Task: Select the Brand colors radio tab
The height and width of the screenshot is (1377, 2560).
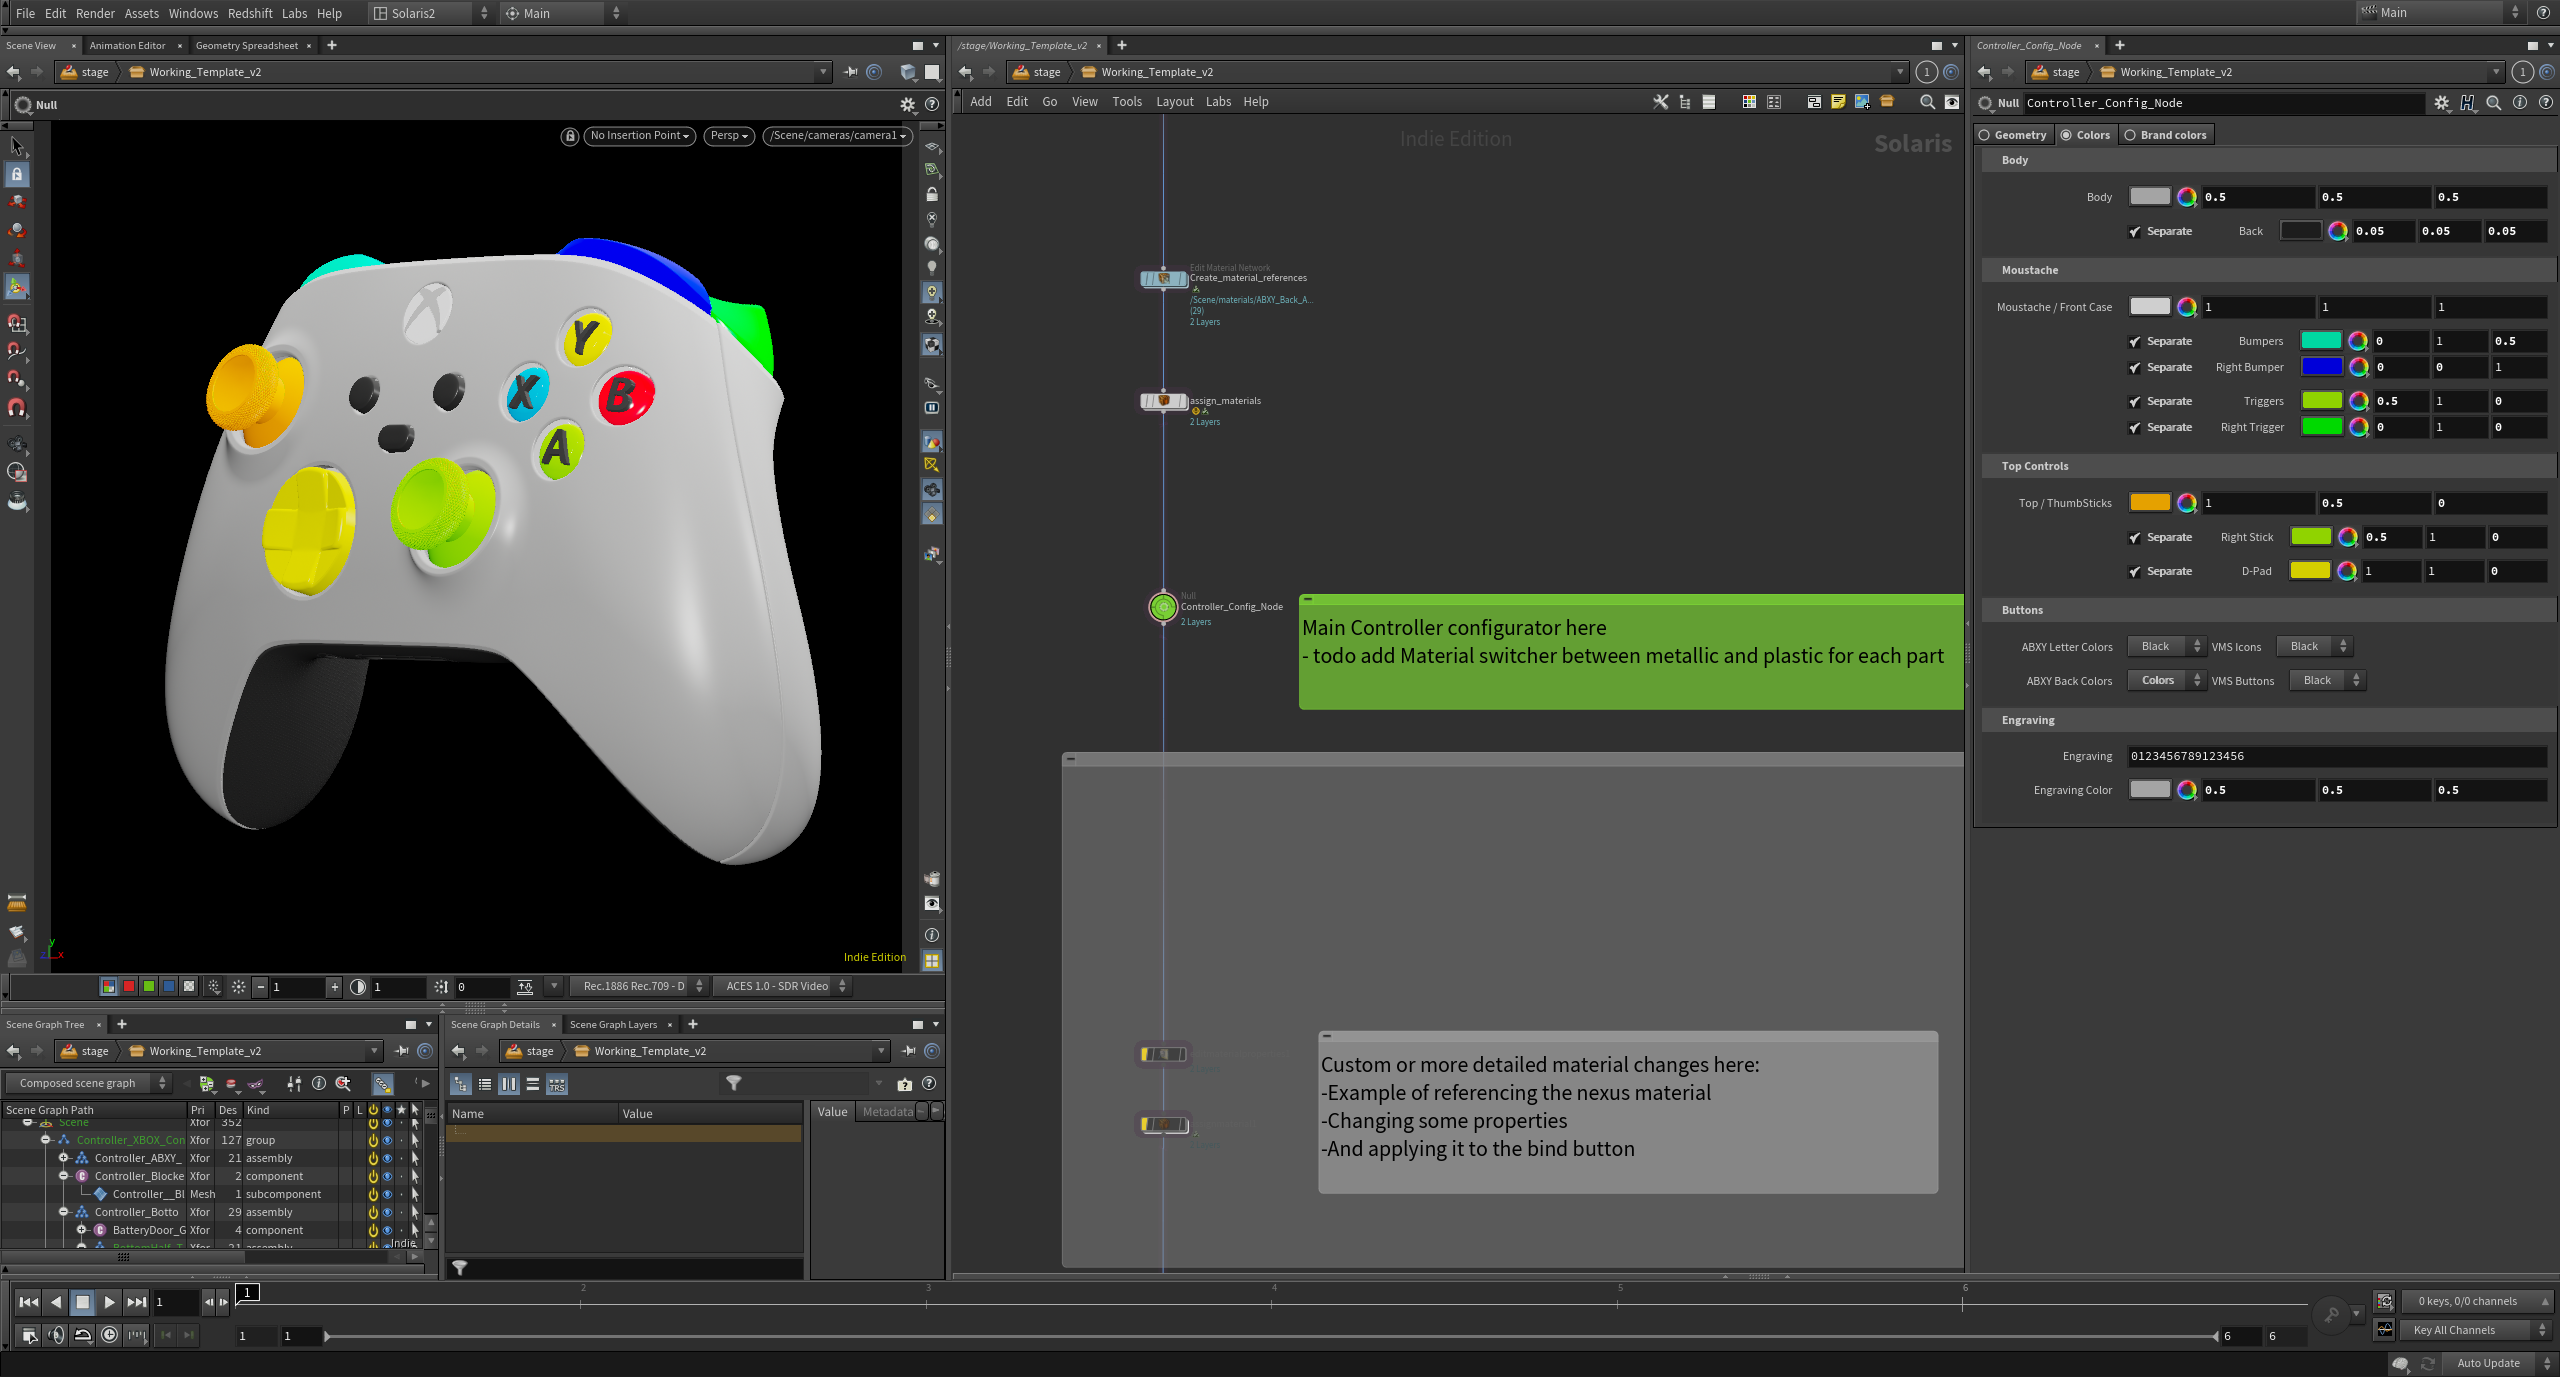Action: 2165,135
